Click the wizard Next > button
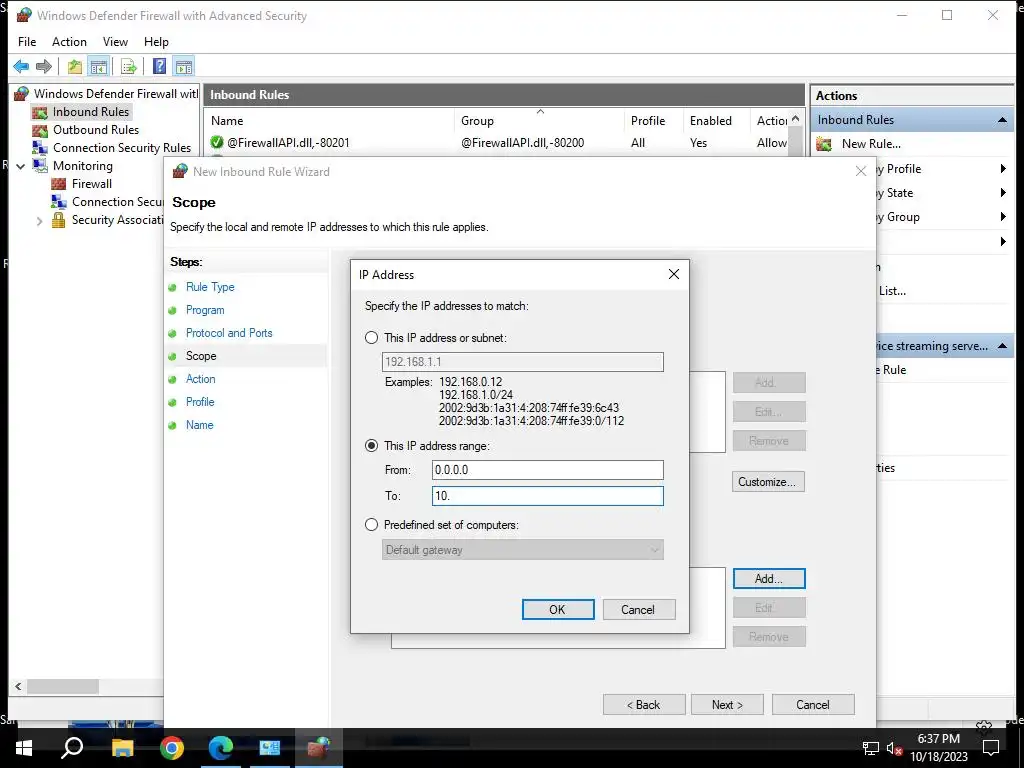Screen dimensions: 1024x768 (x=727, y=705)
